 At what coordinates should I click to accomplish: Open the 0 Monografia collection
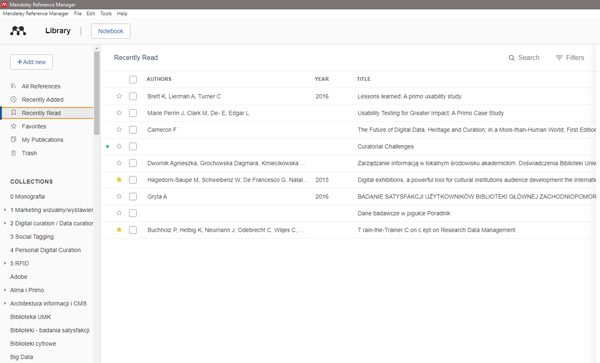pyautogui.click(x=28, y=196)
